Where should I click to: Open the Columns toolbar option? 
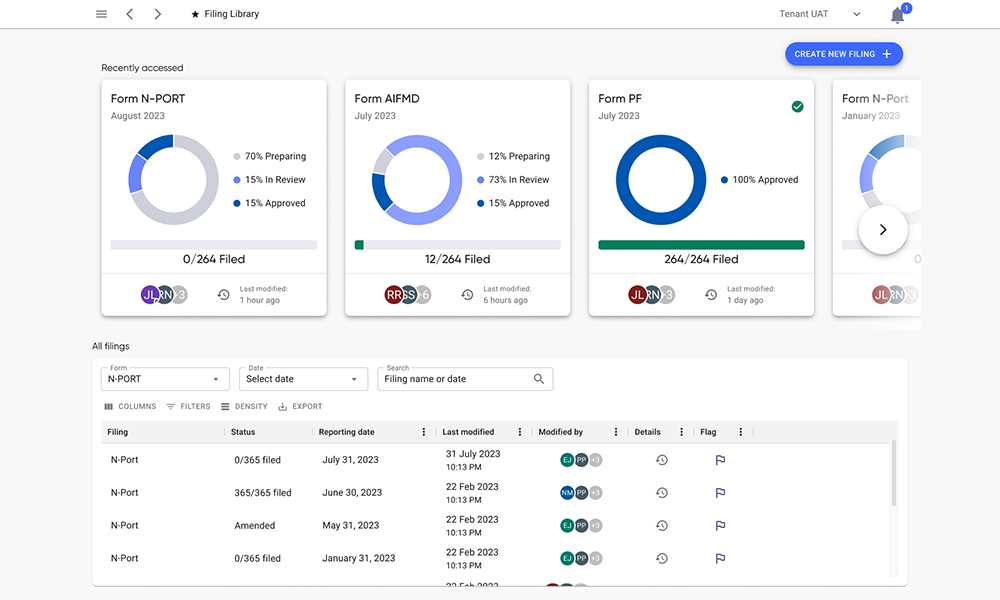point(130,407)
